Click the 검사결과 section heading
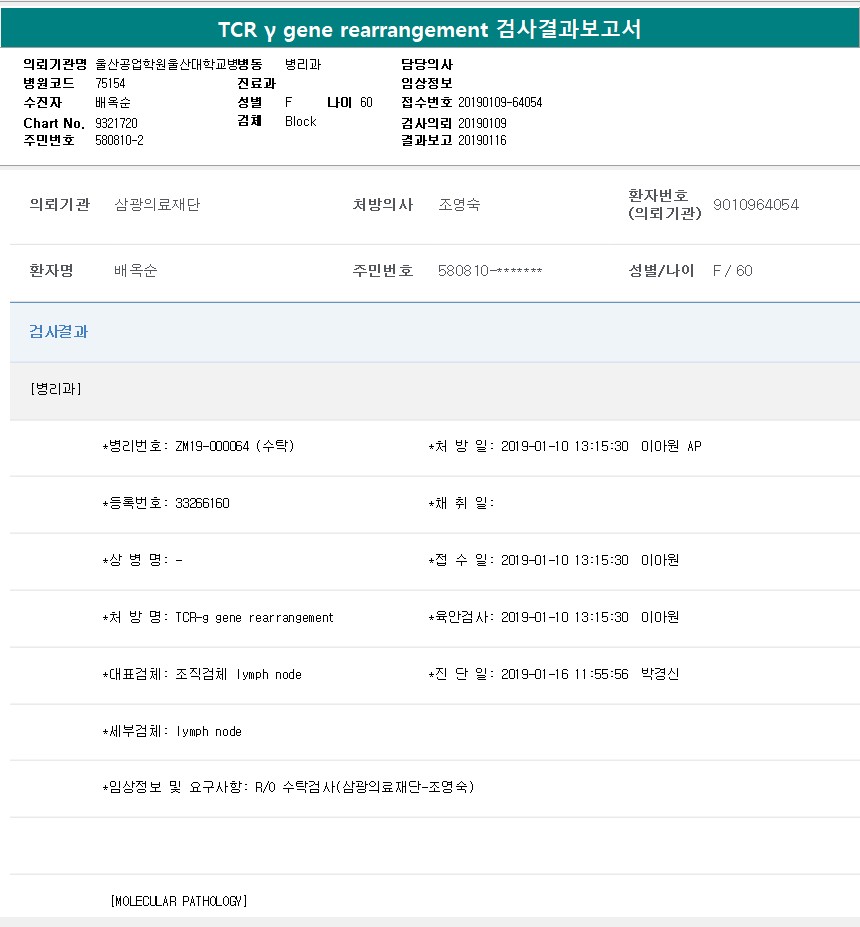Screen dimensions: 860x927 [59, 332]
